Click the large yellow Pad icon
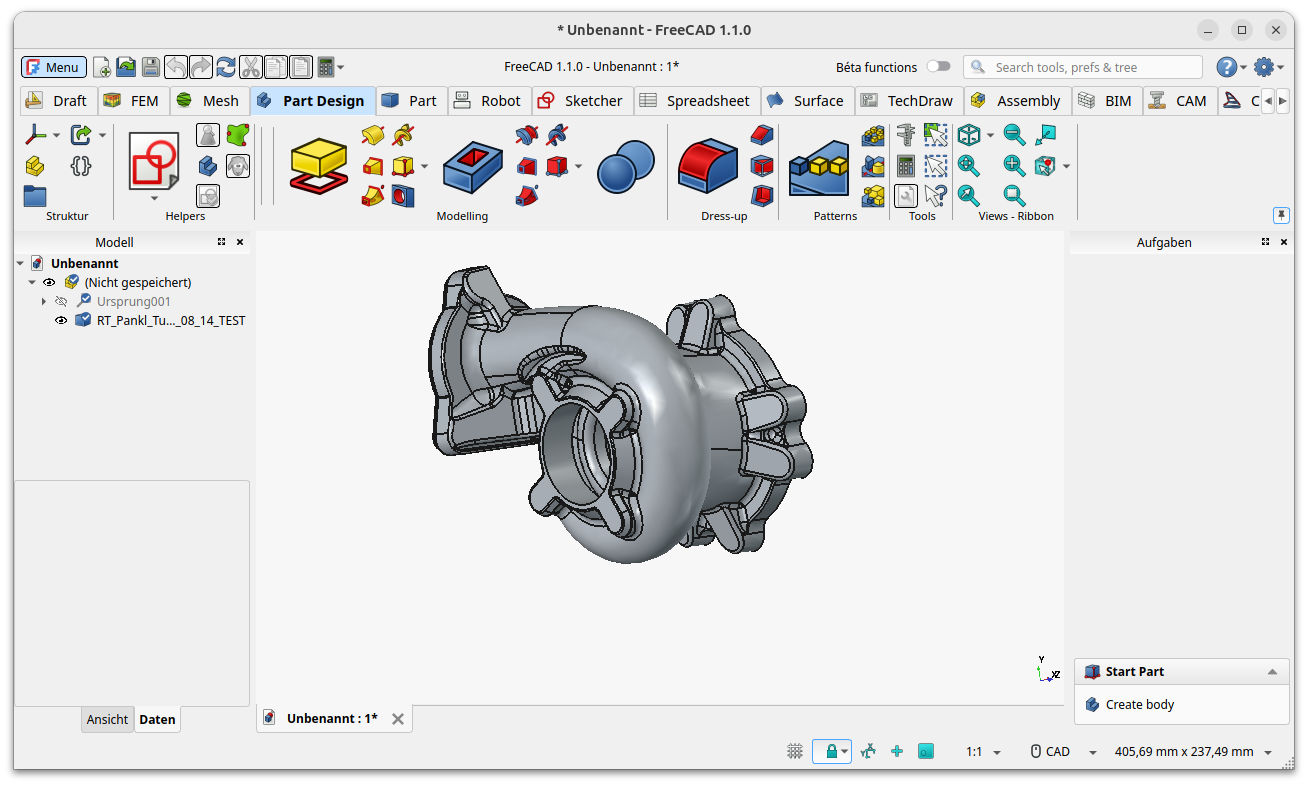 coord(319,164)
